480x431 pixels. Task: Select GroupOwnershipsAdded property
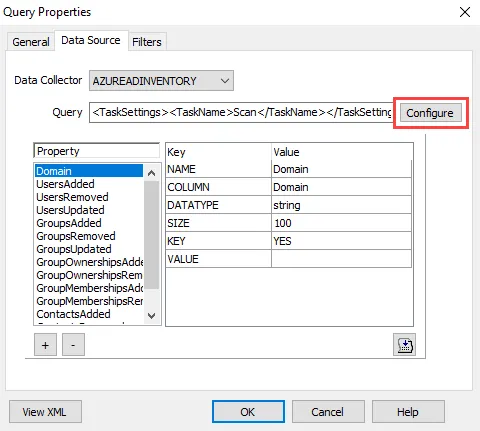pos(89,262)
